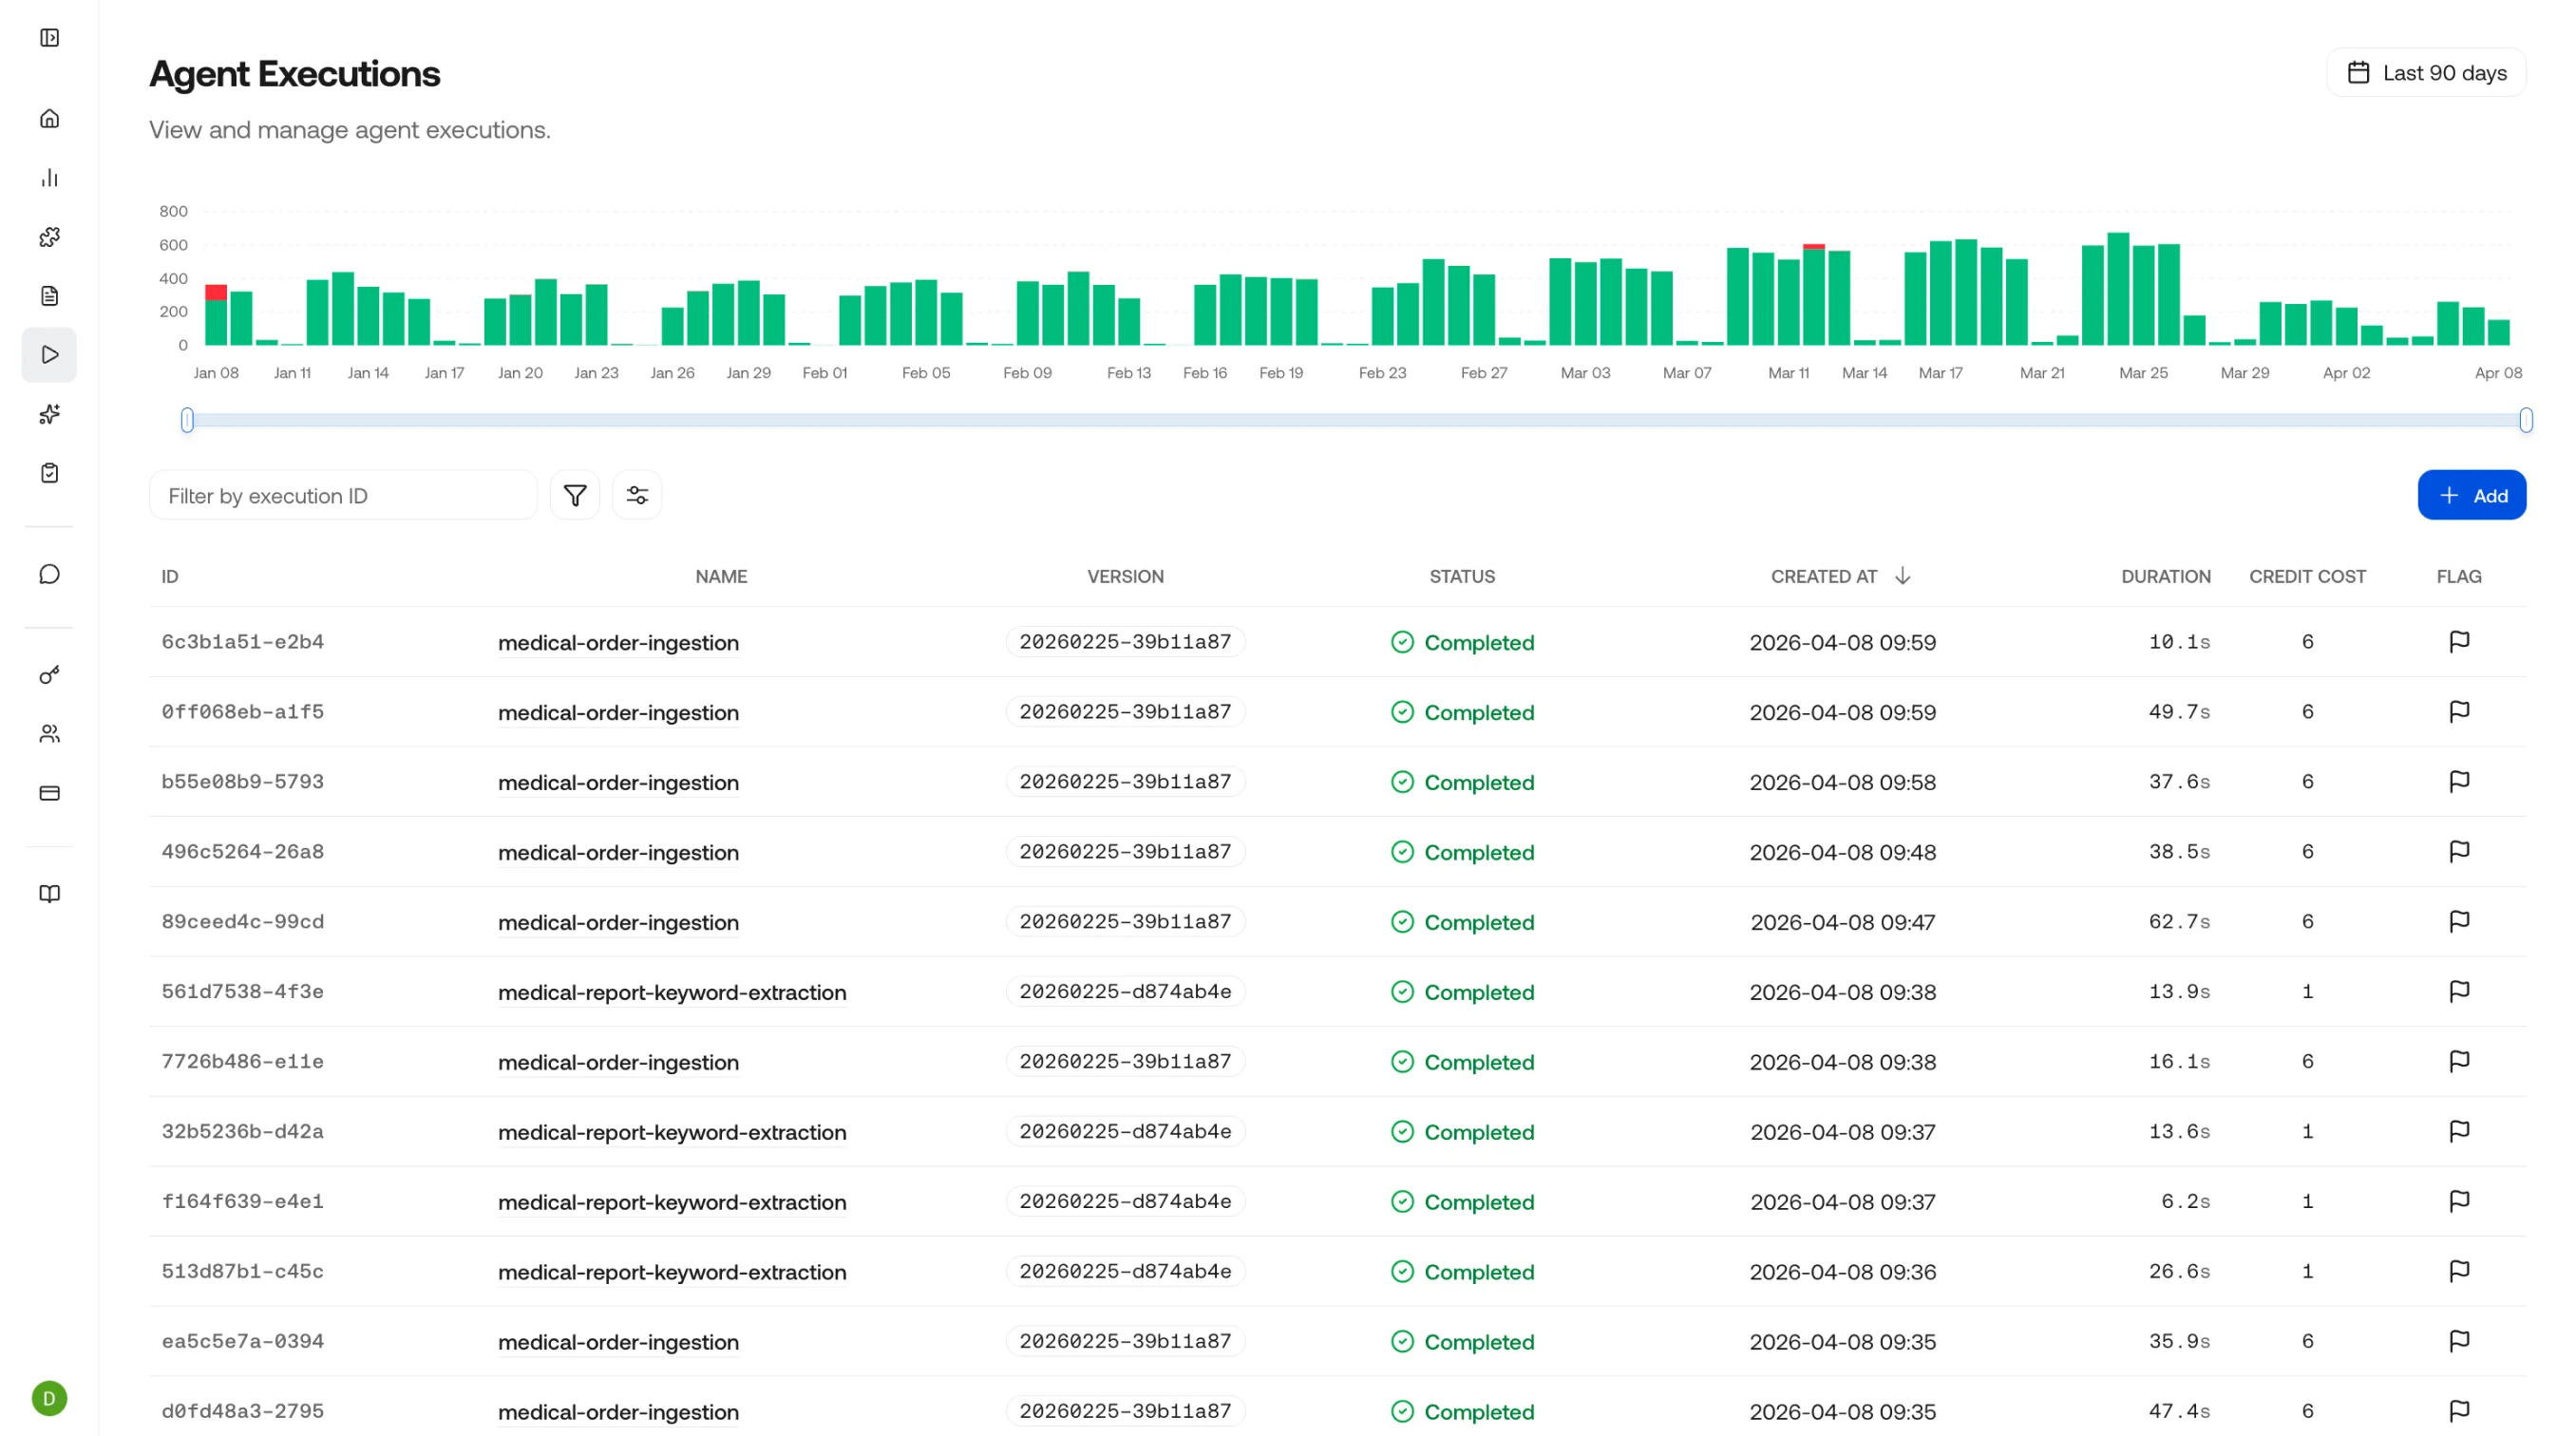Image resolution: width=2576 pixels, height=1436 pixels.
Task: Sort by the Credit Cost column header
Action: [x=2307, y=577]
